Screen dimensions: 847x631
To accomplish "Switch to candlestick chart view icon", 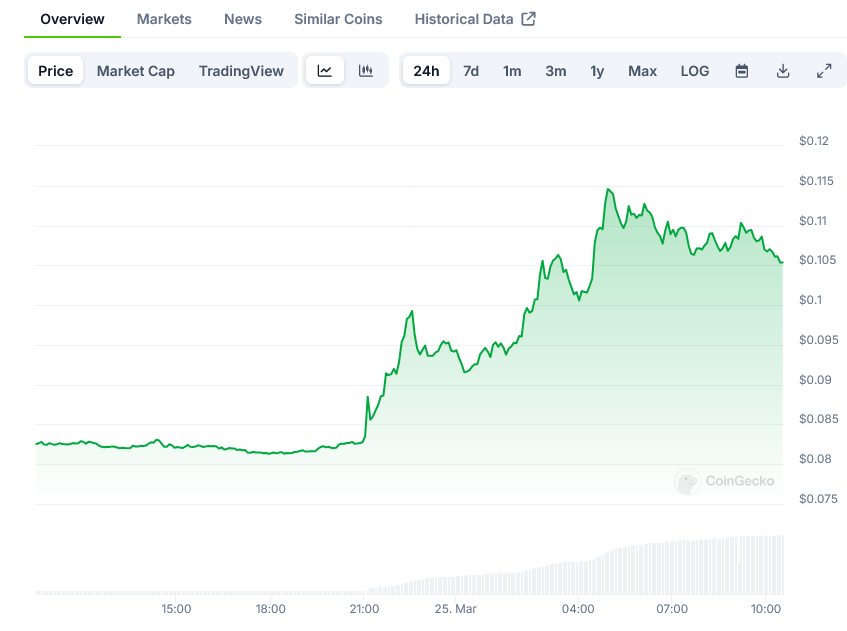I will [366, 70].
